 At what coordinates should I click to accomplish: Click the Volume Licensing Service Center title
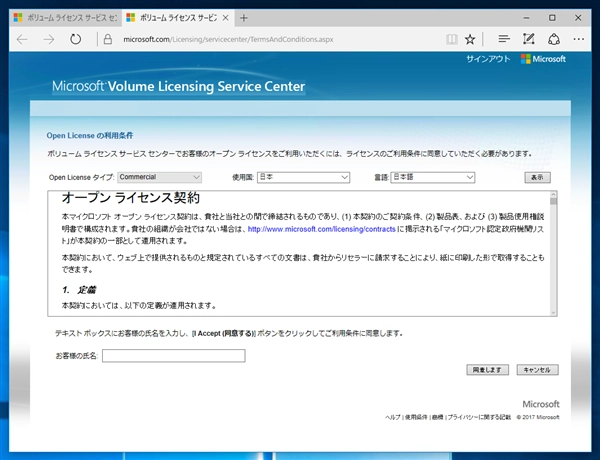[178, 86]
